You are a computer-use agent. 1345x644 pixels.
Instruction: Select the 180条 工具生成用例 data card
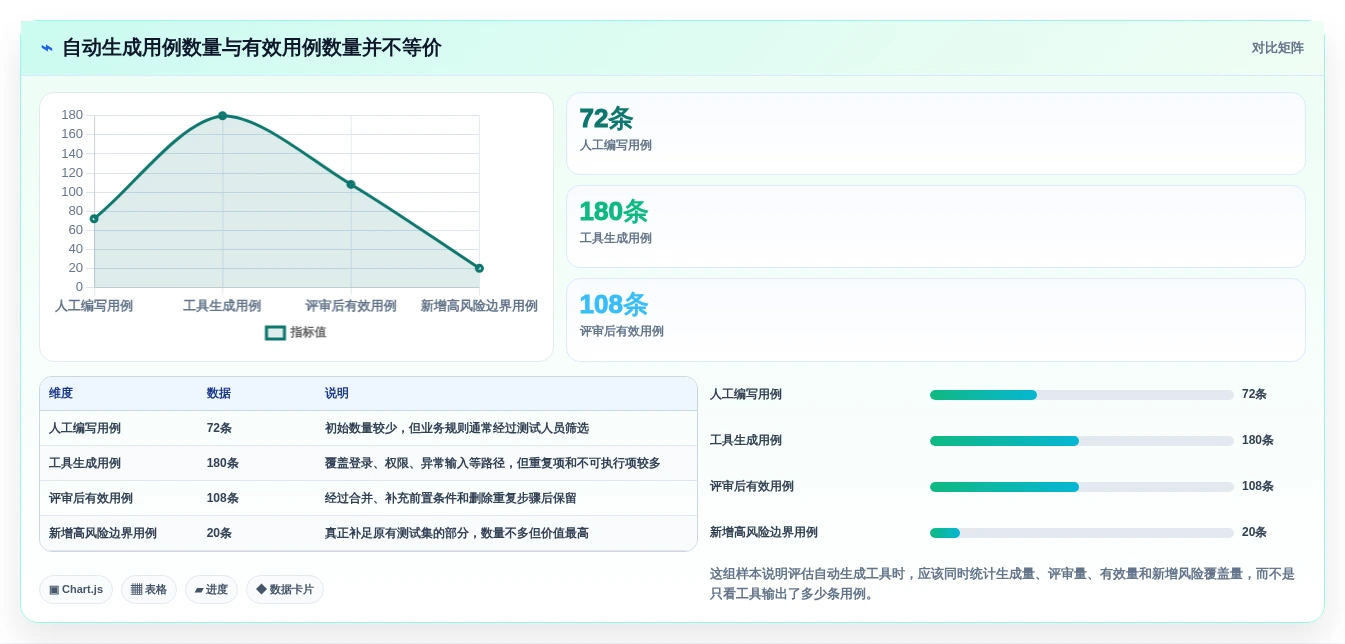(x=935, y=227)
